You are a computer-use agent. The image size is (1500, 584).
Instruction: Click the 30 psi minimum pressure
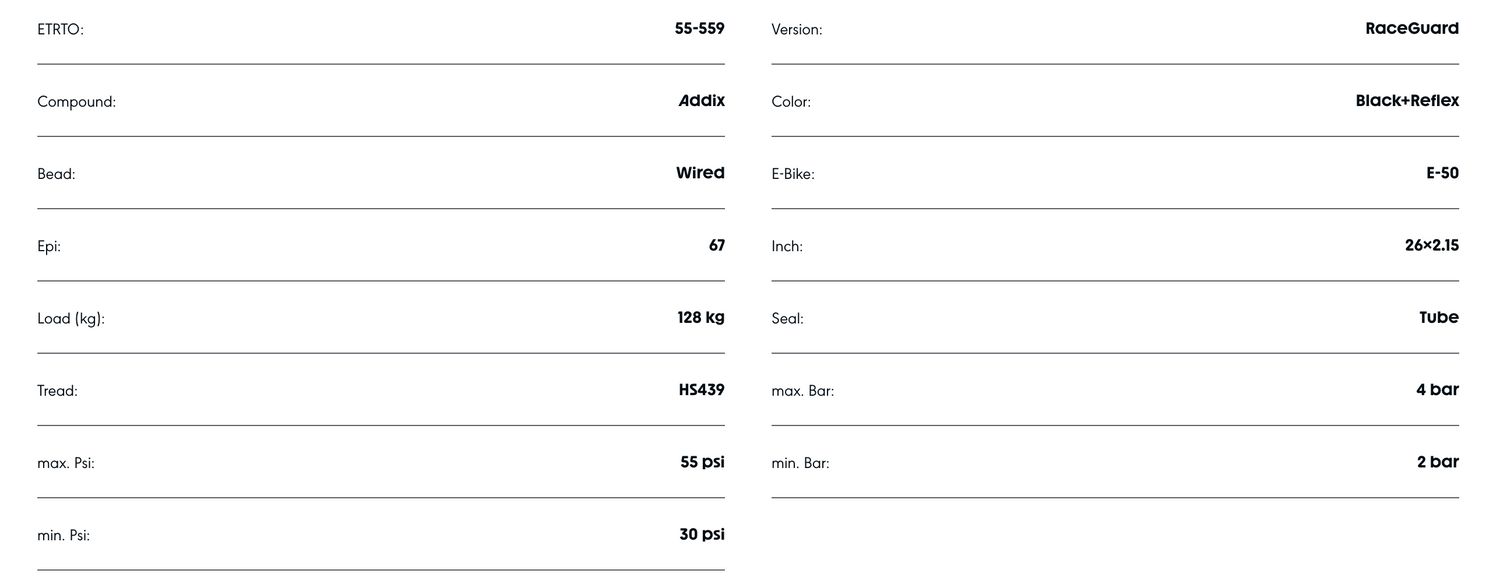click(x=702, y=534)
